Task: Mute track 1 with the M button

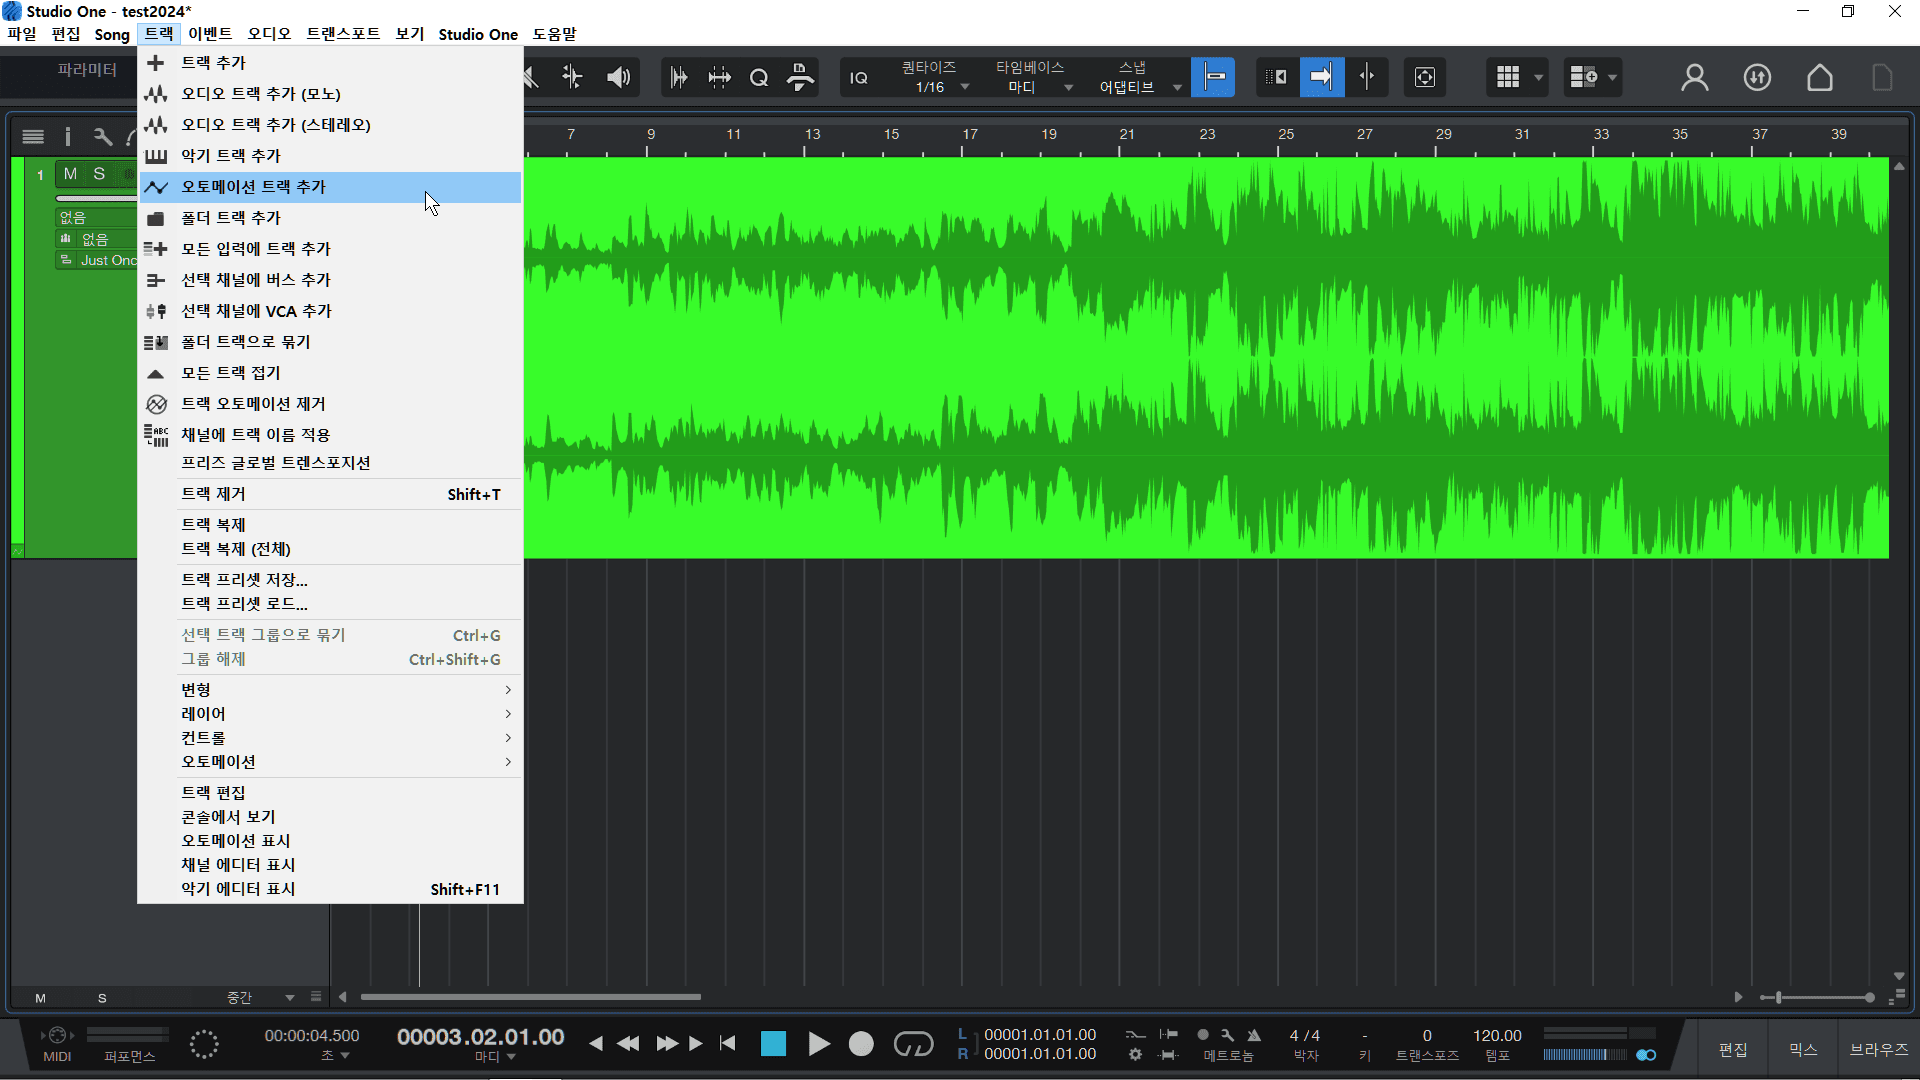Action: click(x=69, y=174)
